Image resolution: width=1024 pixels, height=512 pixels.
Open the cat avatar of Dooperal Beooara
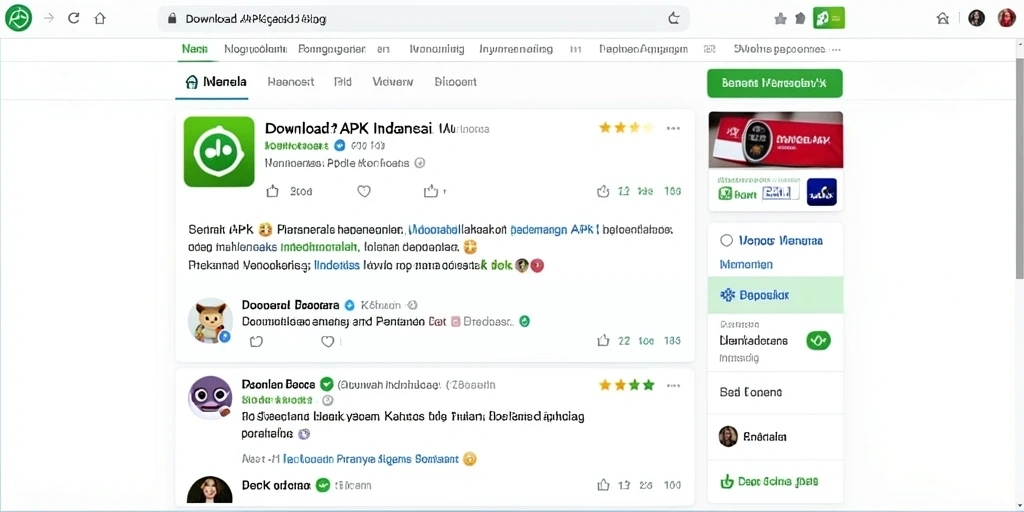(x=210, y=321)
